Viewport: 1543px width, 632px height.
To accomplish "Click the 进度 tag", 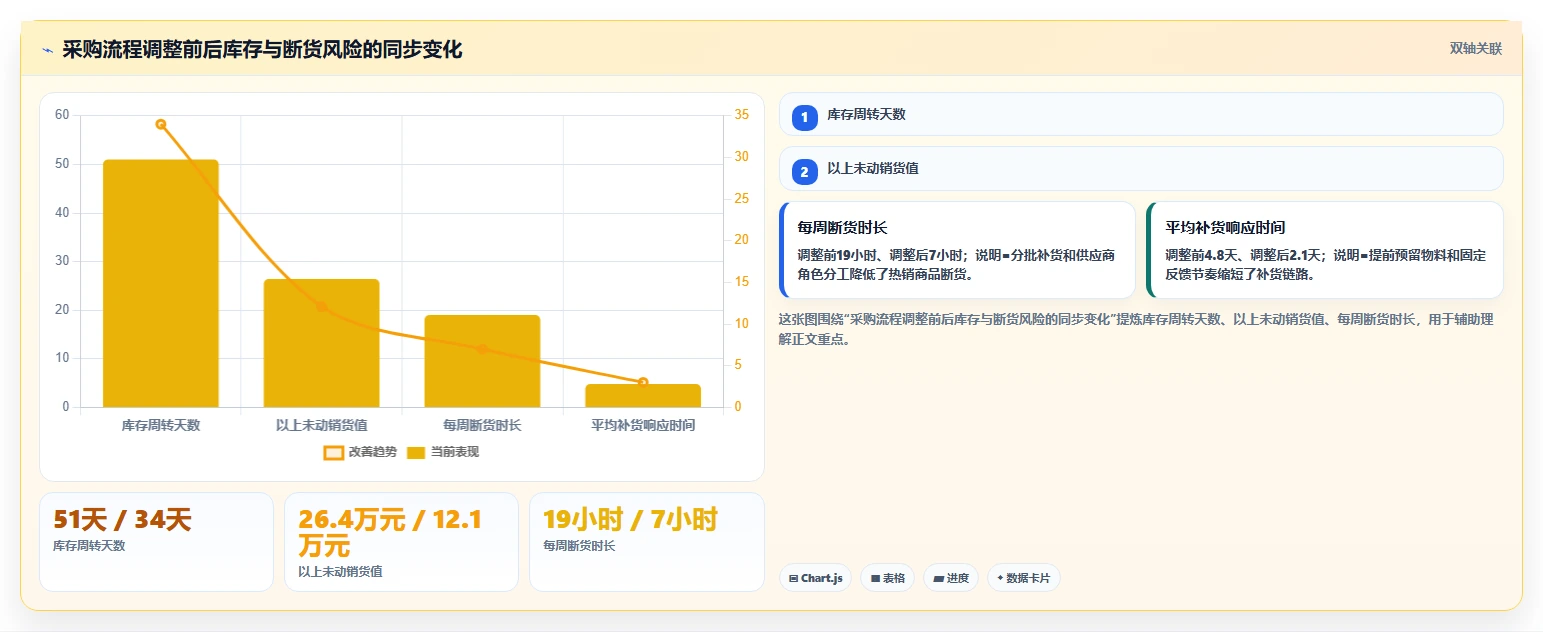I will pyautogui.click(x=951, y=578).
